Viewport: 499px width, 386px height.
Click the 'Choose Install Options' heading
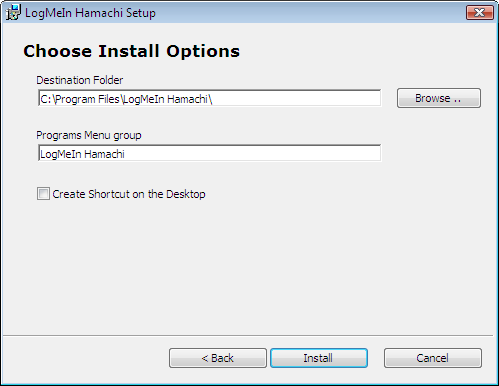[x=131, y=51]
